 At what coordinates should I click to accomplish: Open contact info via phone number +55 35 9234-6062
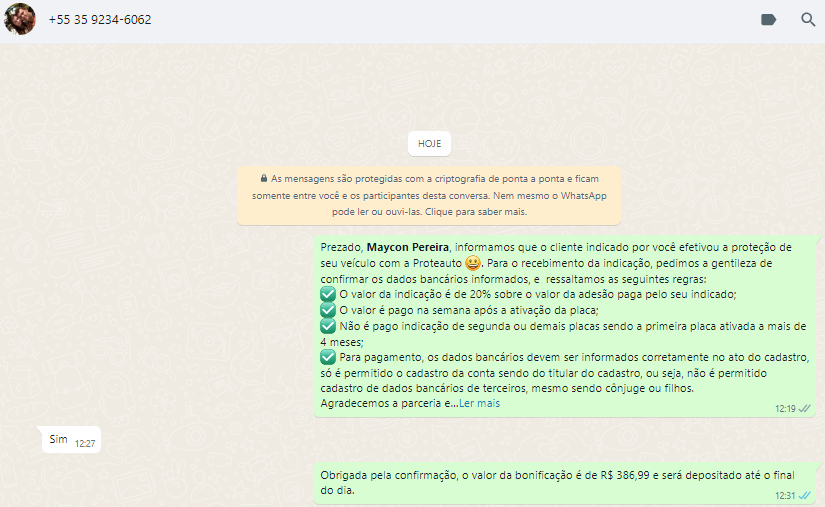100,20
